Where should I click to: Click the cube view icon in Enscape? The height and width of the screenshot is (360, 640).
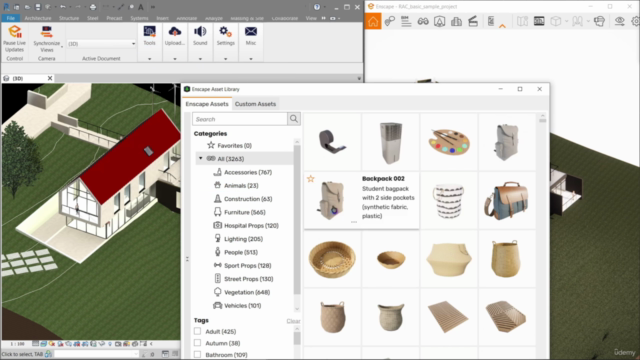[556, 21]
